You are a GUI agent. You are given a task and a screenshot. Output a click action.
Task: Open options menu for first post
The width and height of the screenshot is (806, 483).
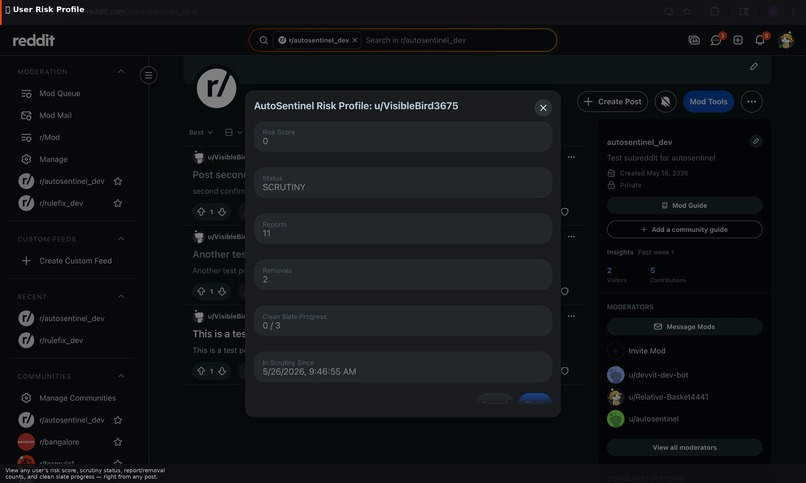(x=571, y=157)
